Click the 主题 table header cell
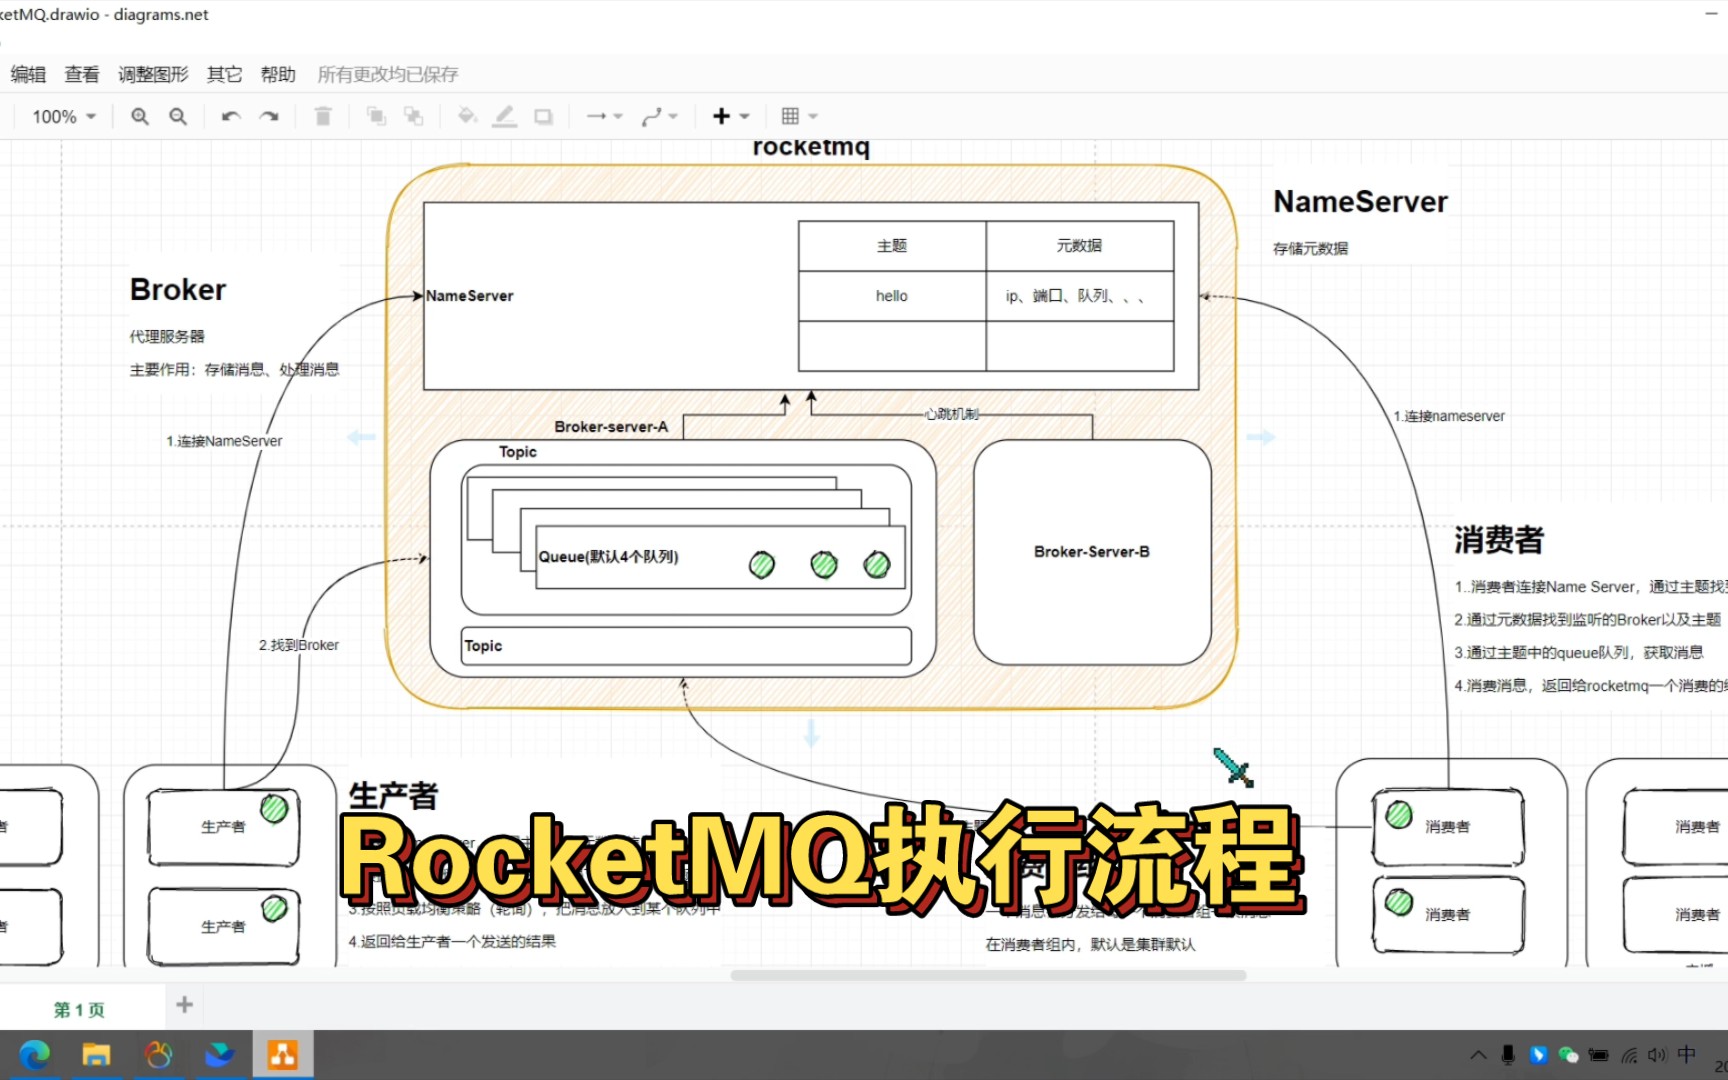Image resolution: width=1728 pixels, height=1080 pixels. click(x=892, y=246)
